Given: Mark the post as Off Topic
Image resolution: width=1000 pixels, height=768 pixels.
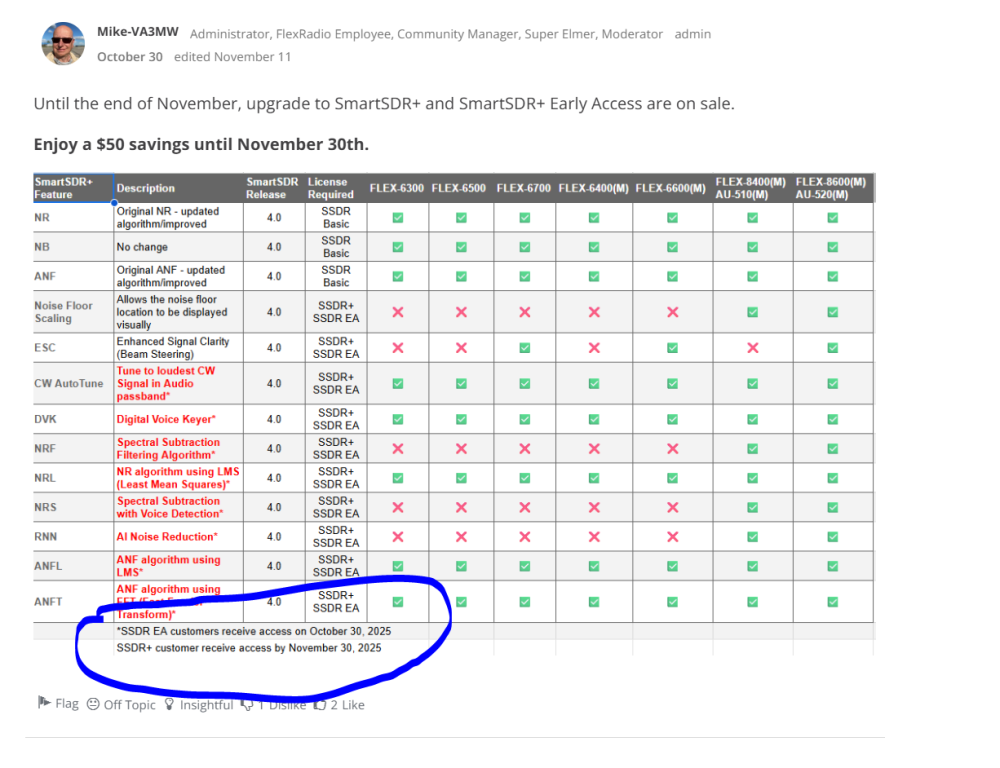Looking at the screenshot, I should (121, 704).
